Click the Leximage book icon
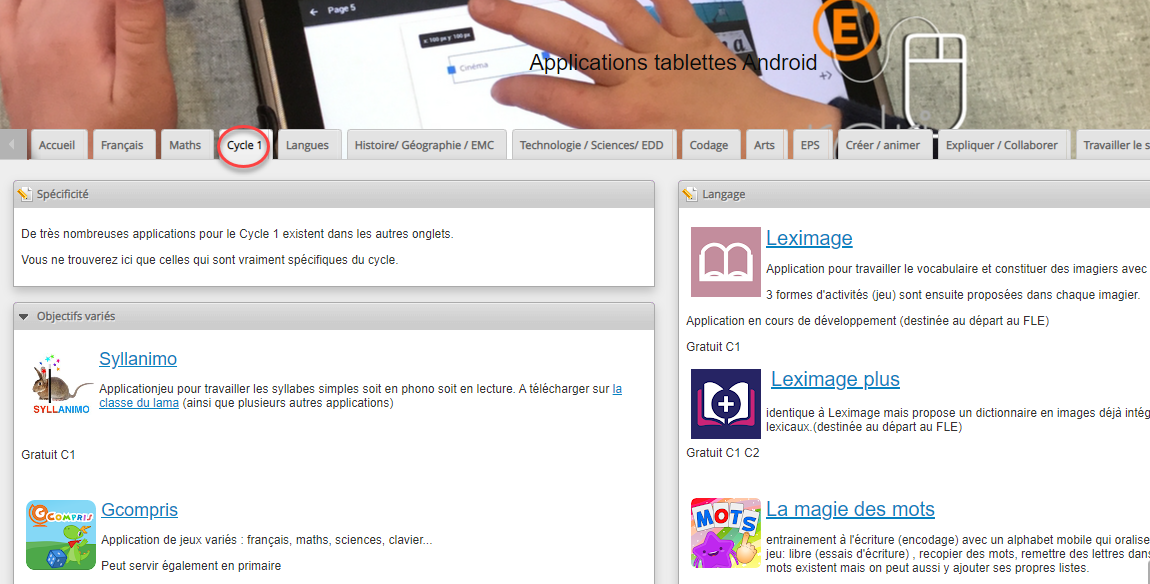Screen dimensions: 1150x584 [726, 262]
